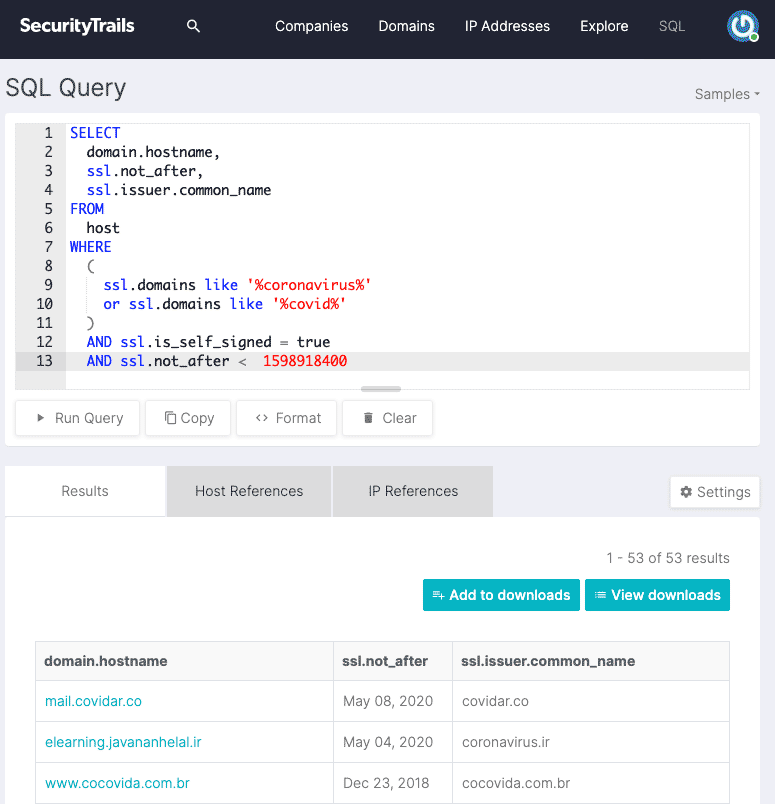Screen dimensions: 775x804
Task: Select the Results tab
Action: 85,491
